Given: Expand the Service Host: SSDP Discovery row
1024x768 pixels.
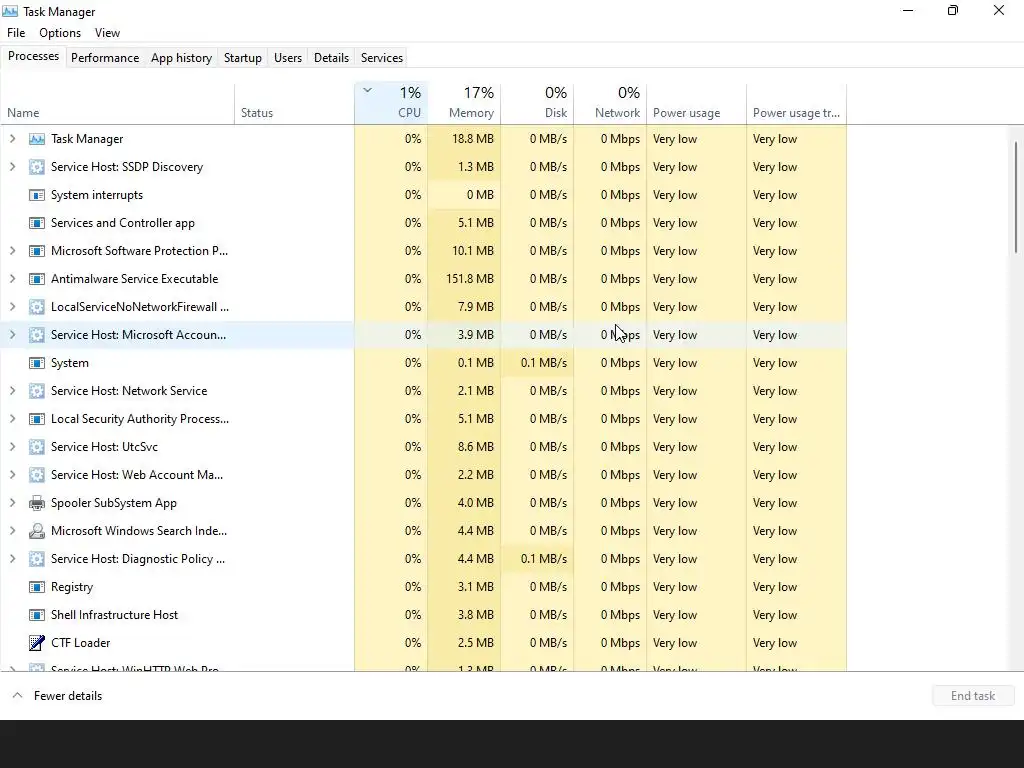Looking at the screenshot, I should click(12, 167).
